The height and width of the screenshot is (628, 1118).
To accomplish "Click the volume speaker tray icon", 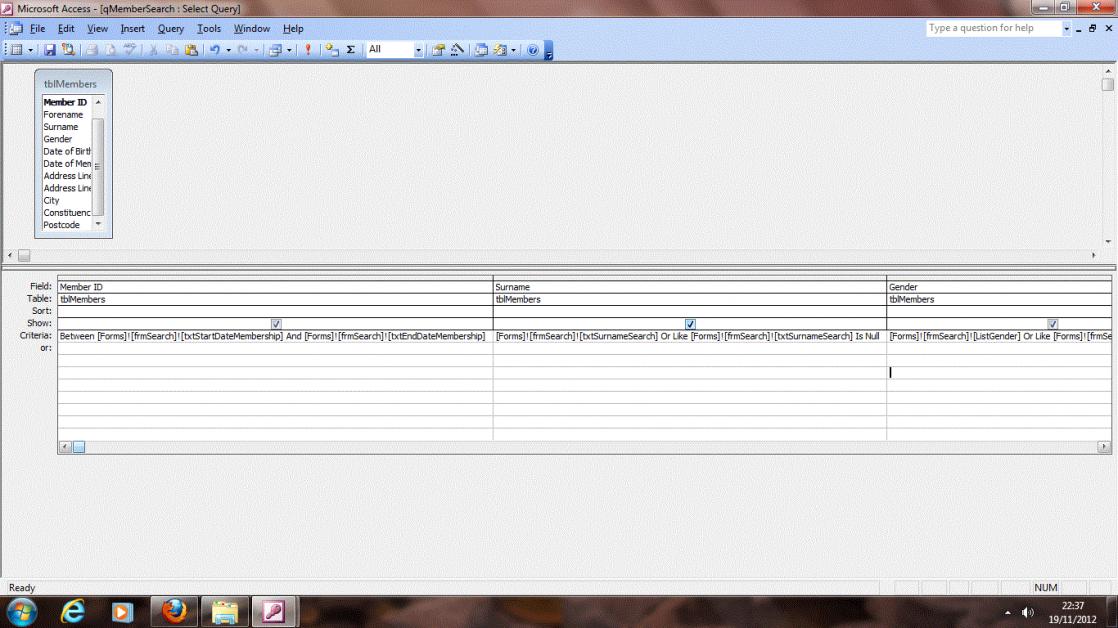I will [1027, 612].
